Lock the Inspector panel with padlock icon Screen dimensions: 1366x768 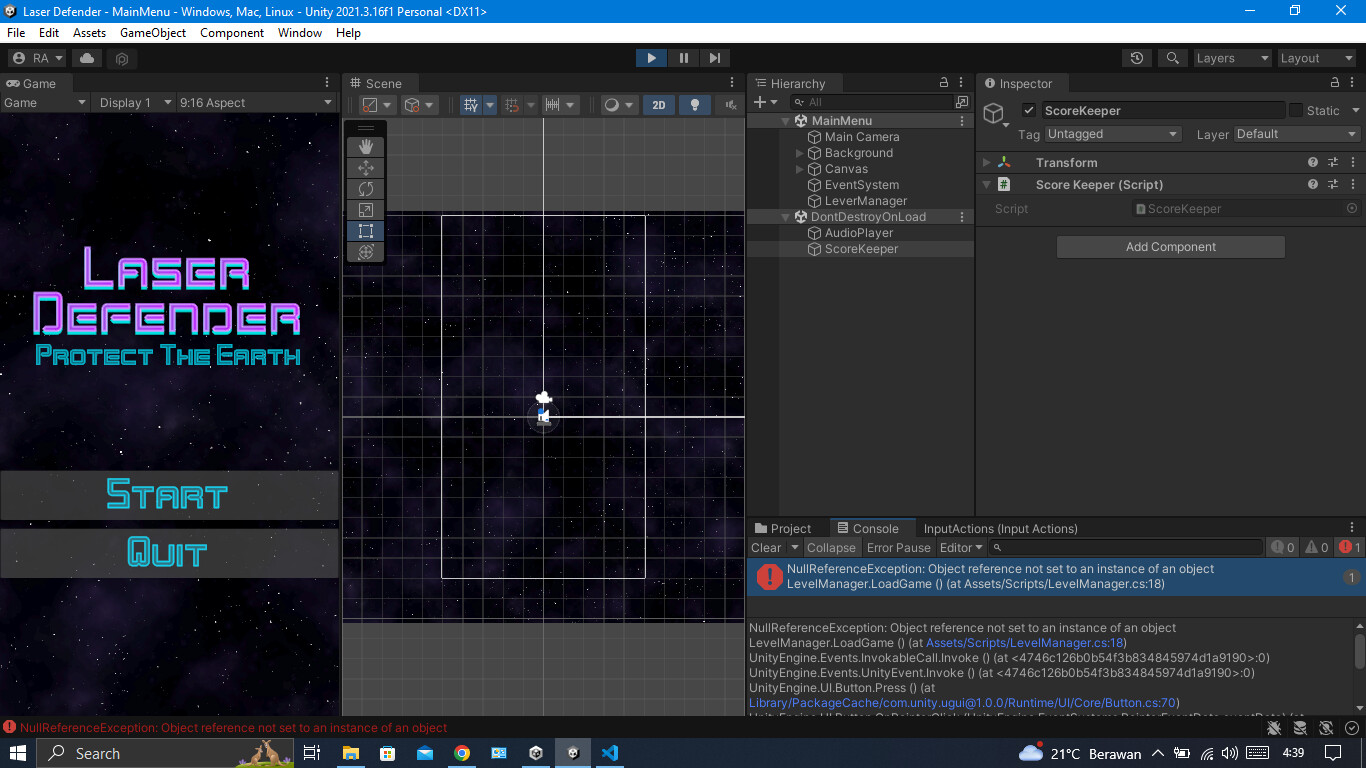1335,83
